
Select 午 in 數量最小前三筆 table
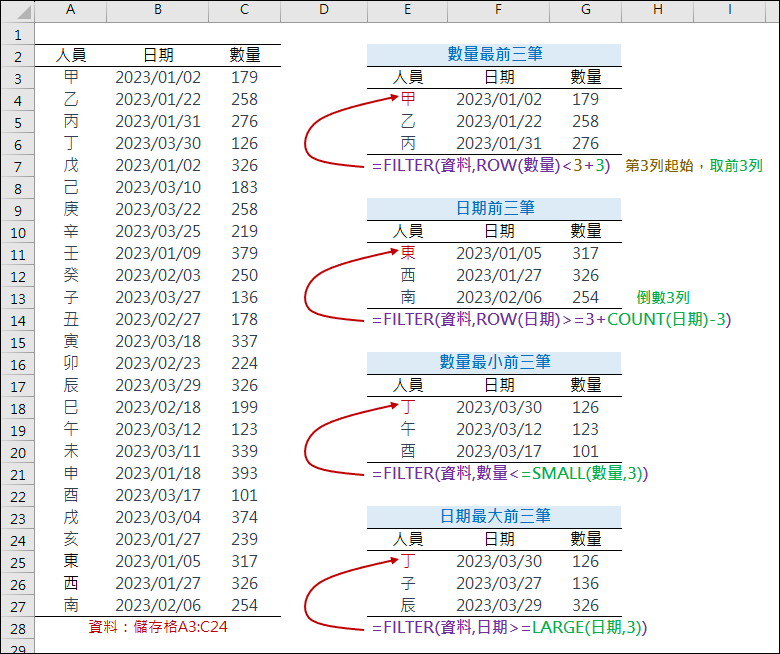click(x=407, y=429)
